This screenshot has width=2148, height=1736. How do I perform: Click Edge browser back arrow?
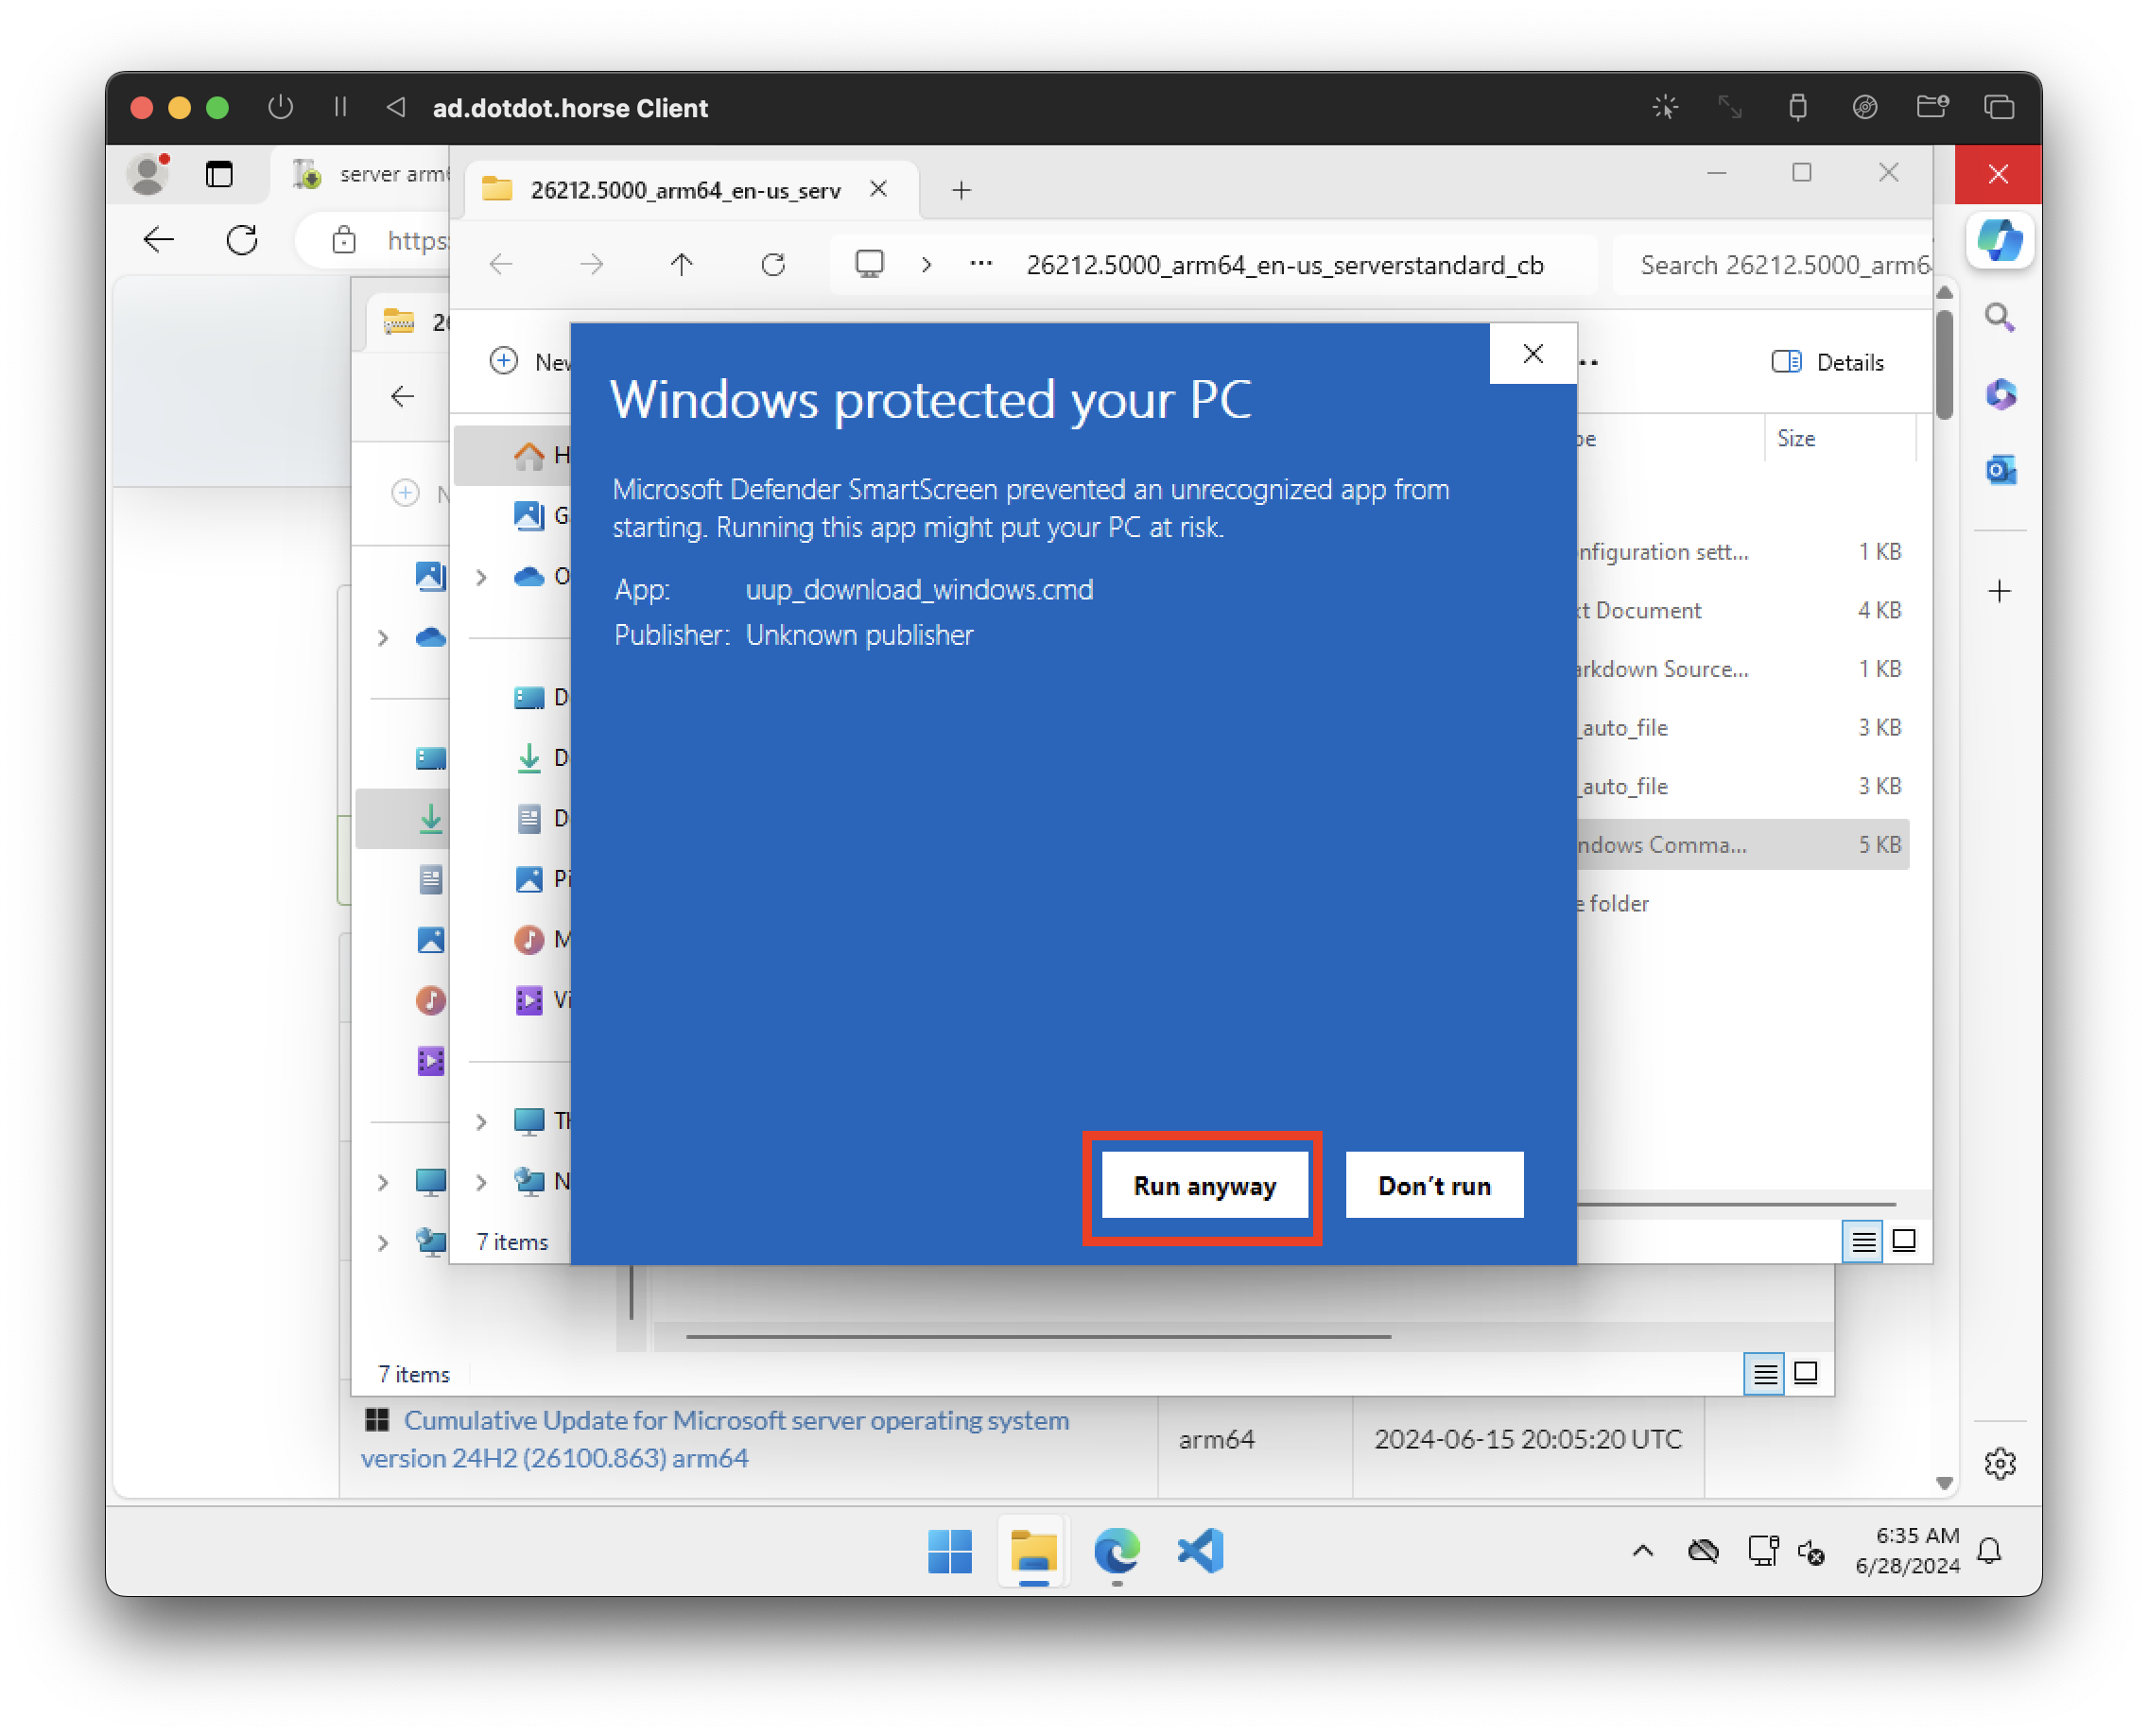pos(159,240)
